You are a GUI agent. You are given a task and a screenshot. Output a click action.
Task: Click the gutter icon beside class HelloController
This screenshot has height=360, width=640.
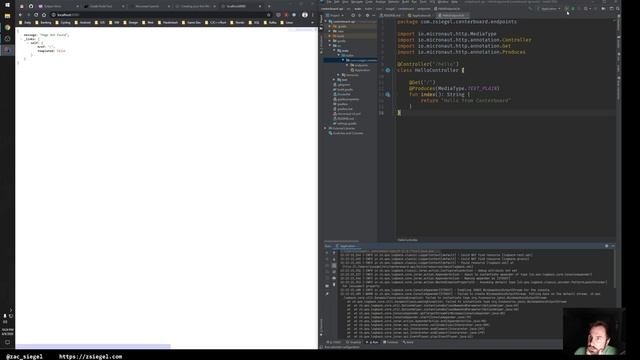coord(388,70)
